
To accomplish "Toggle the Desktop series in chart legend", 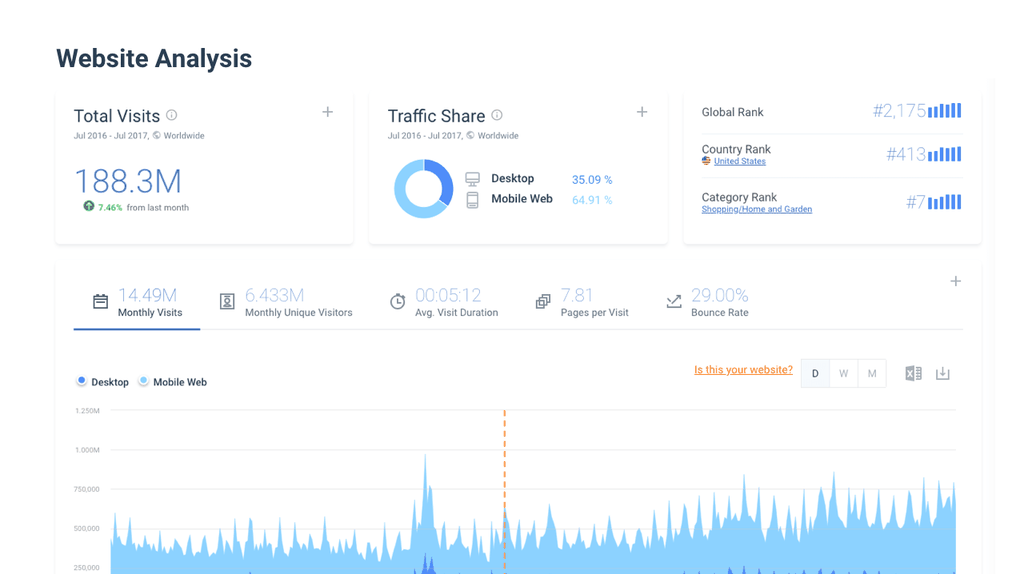I will tap(82, 382).
